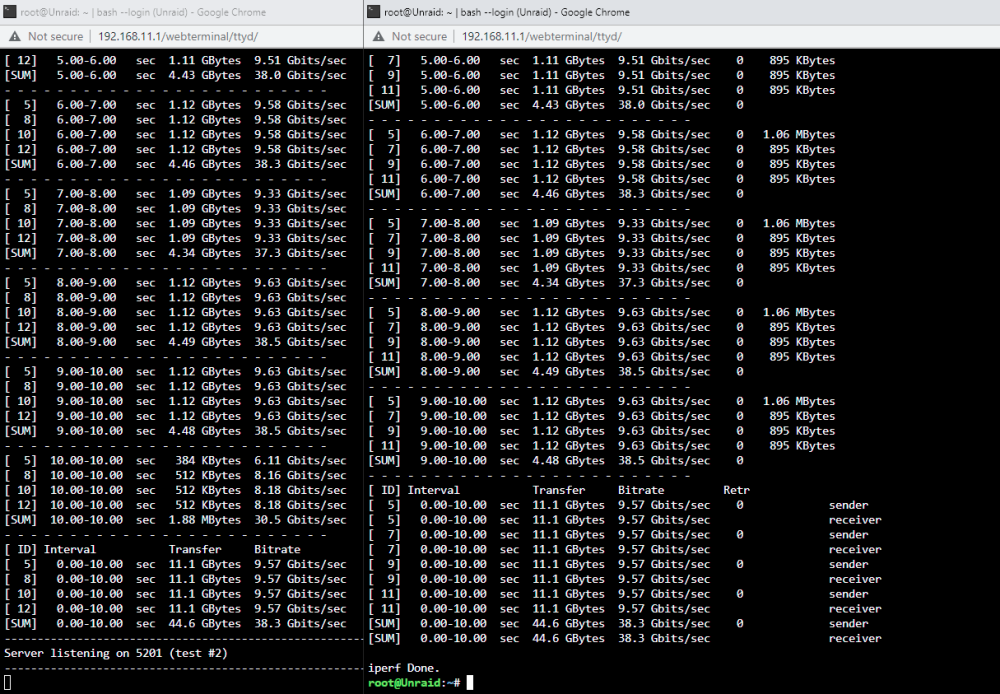The width and height of the screenshot is (1000, 694).
Task: Click '384 KBytes' in the left terminal
Action: (x=208, y=461)
